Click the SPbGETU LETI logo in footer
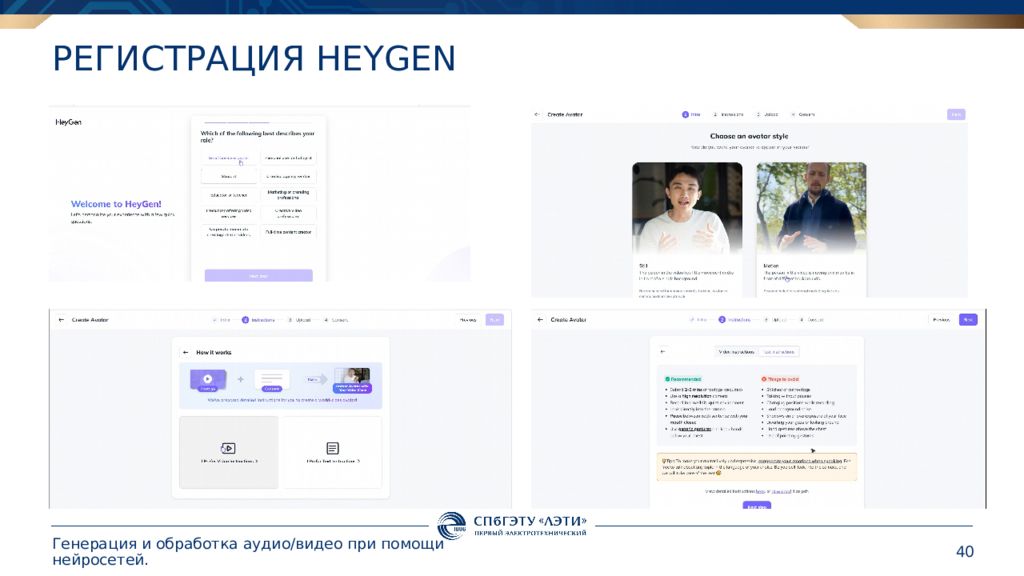The width and height of the screenshot is (1024, 576). (x=512, y=526)
